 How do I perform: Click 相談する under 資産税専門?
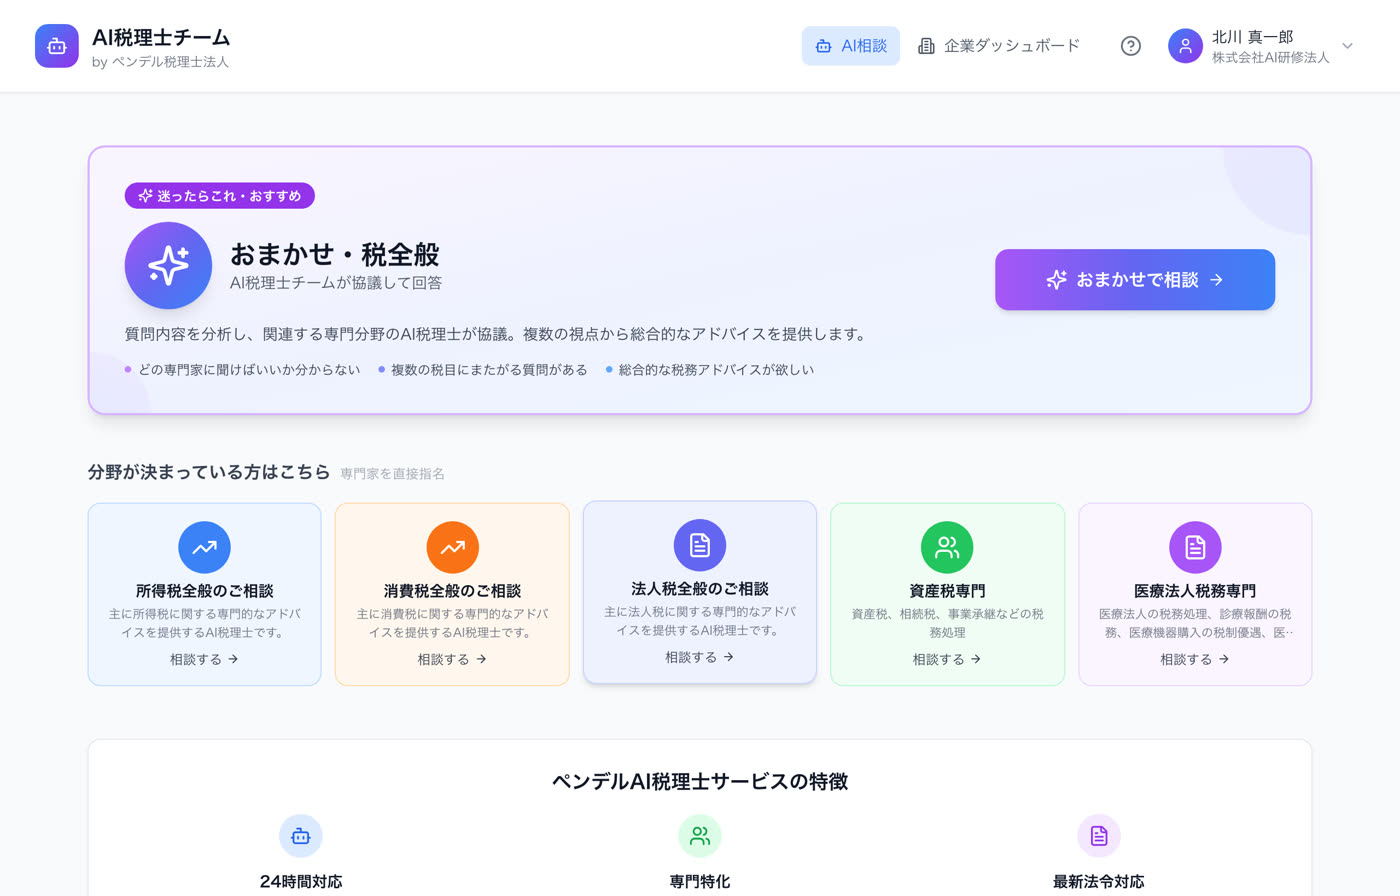coord(947,659)
